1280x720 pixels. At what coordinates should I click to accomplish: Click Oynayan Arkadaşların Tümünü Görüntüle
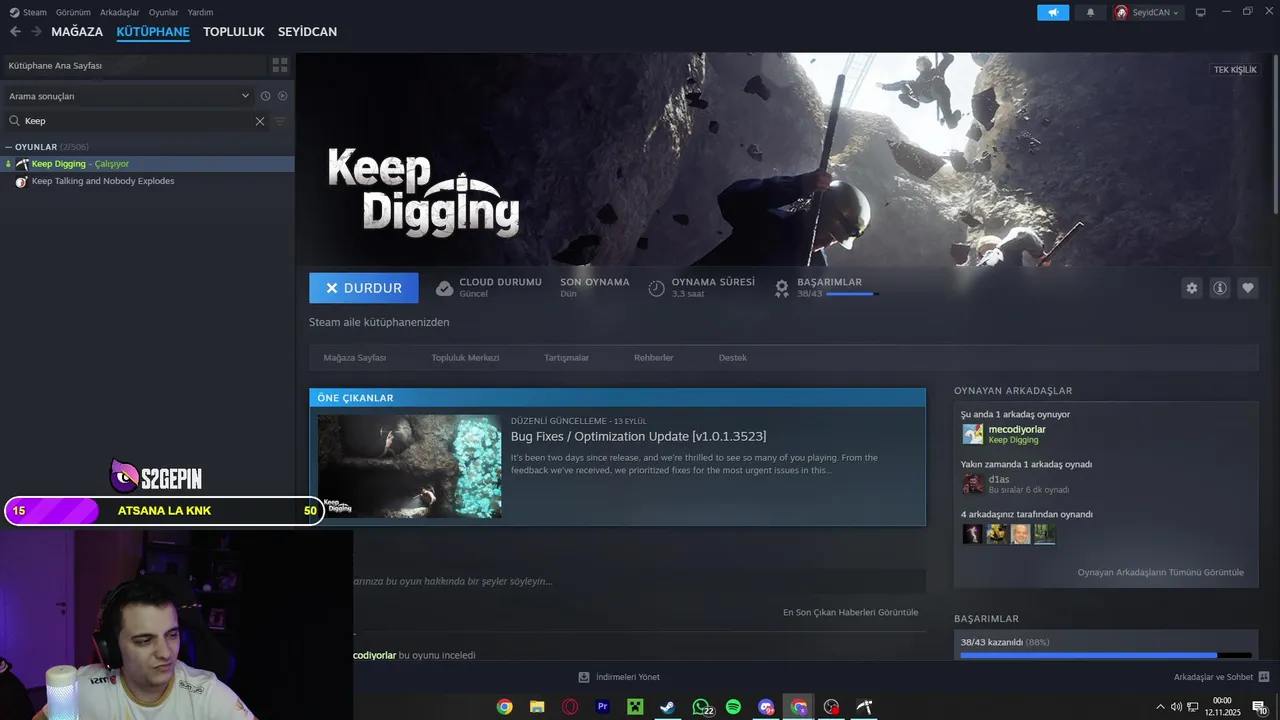pyautogui.click(x=1161, y=573)
